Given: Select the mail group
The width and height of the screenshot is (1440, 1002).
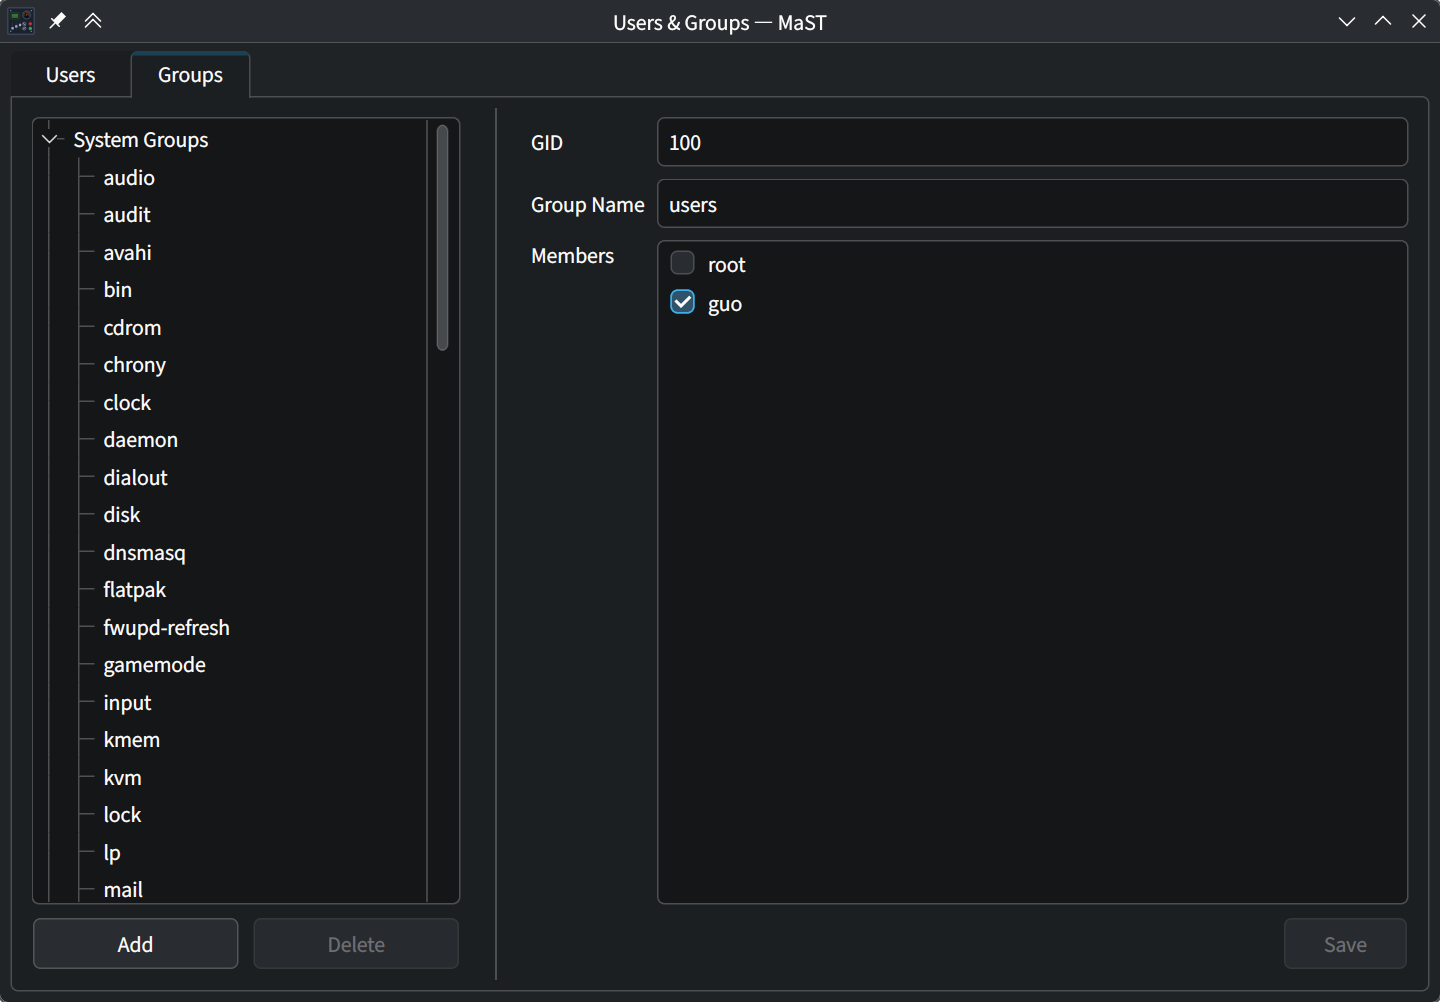Looking at the screenshot, I should [x=123, y=890].
